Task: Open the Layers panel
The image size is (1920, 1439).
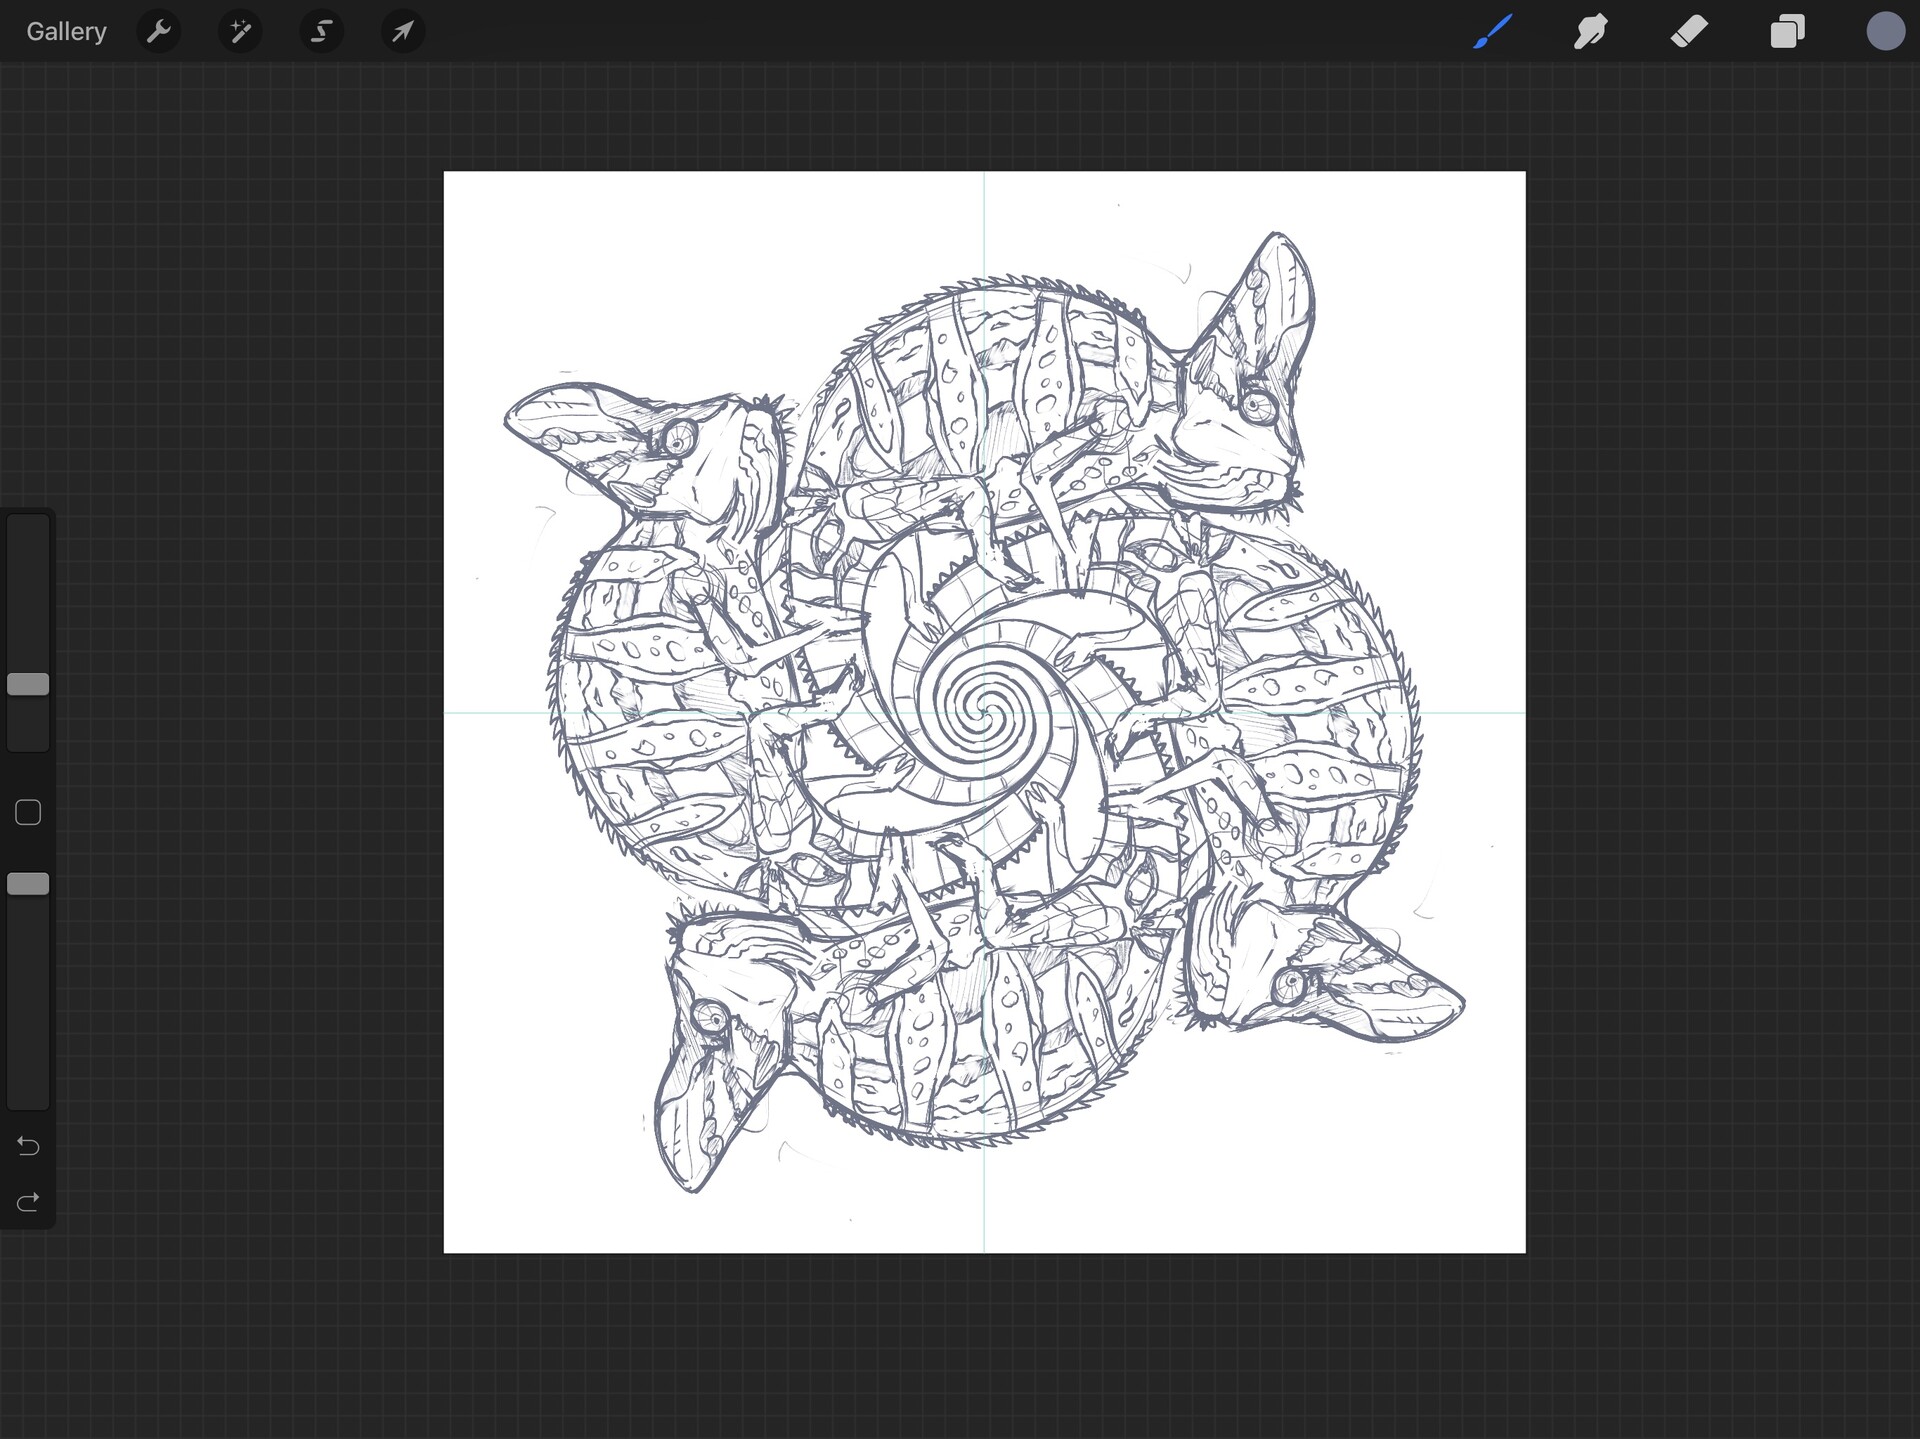Action: (x=1787, y=31)
